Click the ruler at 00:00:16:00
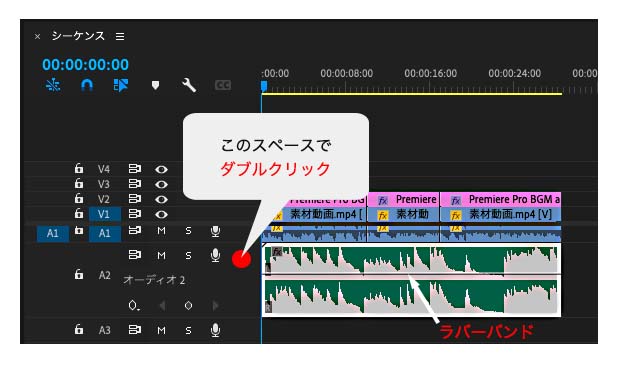This screenshot has height=368, width=617. [x=430, y=74]
